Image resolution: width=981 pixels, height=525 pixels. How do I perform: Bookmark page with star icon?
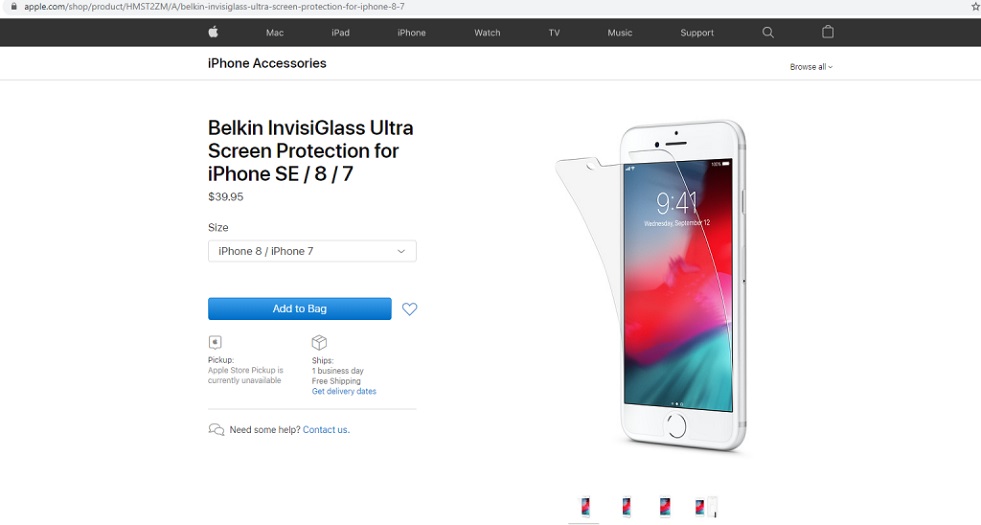(x=976, y=6)
